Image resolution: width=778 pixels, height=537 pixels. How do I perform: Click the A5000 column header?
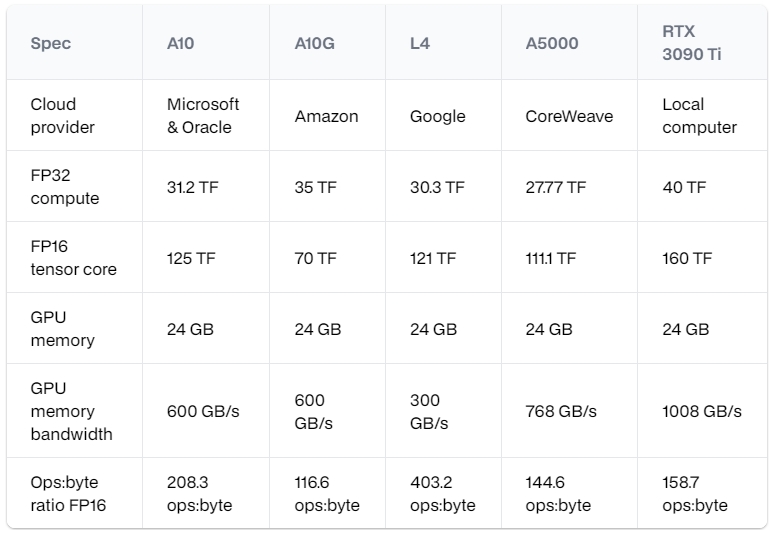(552, 44)
